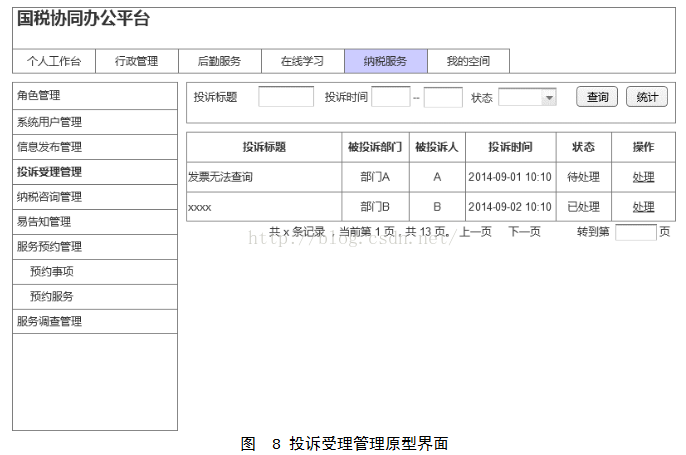This screenshot has height=455, width=686.
Task: Open 信息发布管理 menu entry
Action: click(95, 147)
